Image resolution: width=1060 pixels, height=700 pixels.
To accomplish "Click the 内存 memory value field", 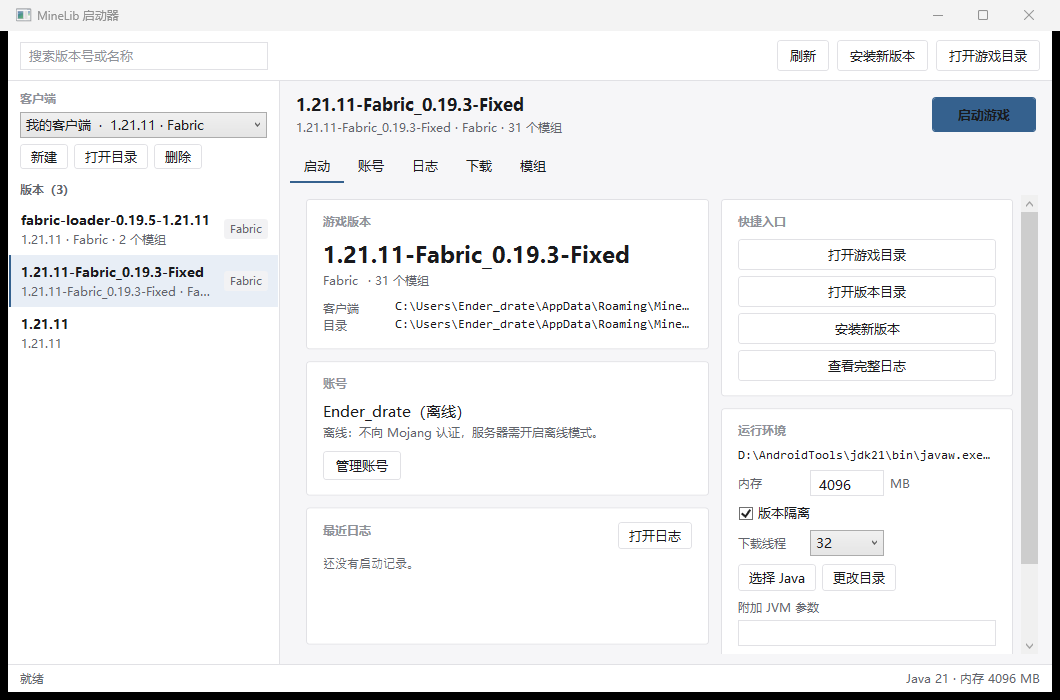I will click(x=846, y=484).
